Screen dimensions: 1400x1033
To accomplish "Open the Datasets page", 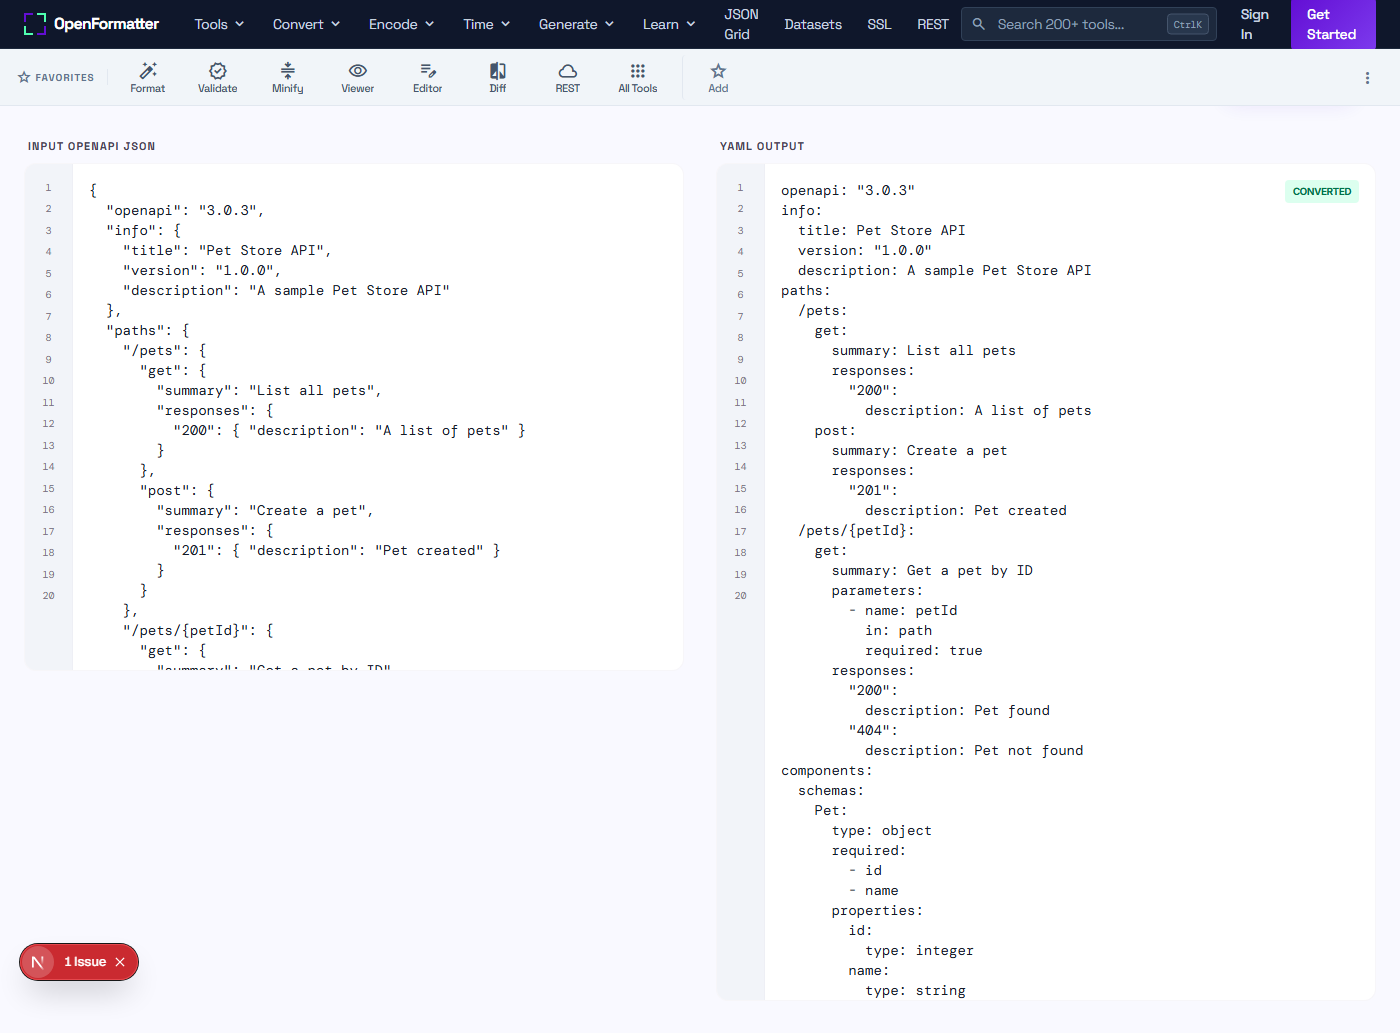I will (813, 24).
